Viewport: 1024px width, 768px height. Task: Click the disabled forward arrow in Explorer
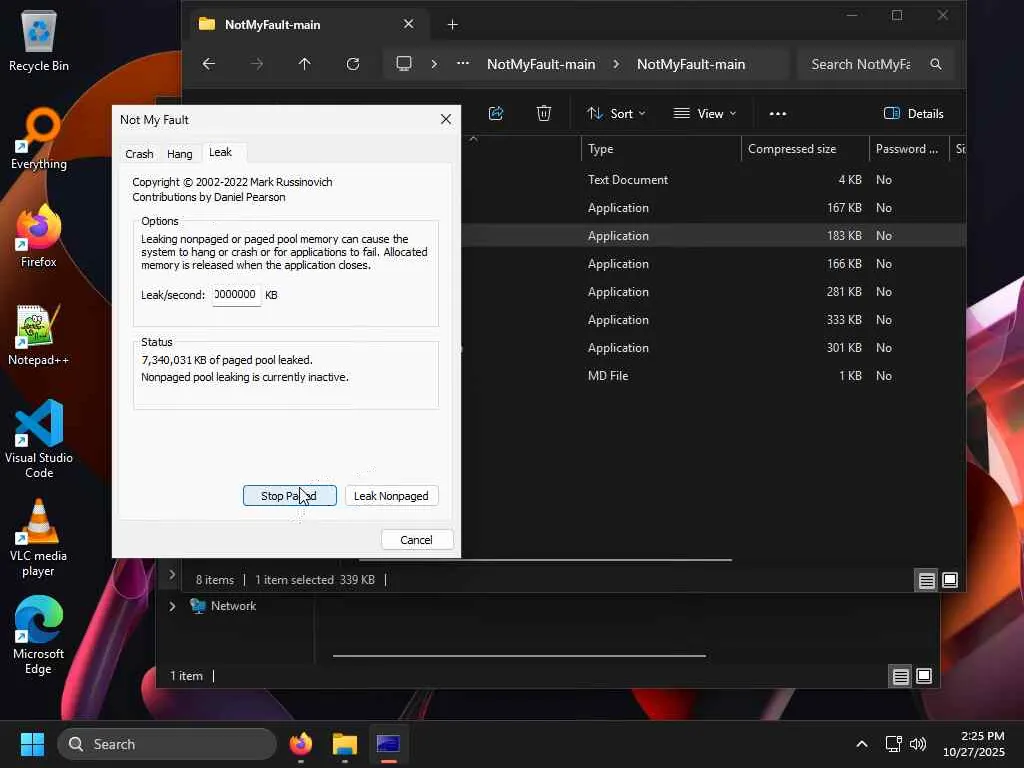(x=257, y=64)
